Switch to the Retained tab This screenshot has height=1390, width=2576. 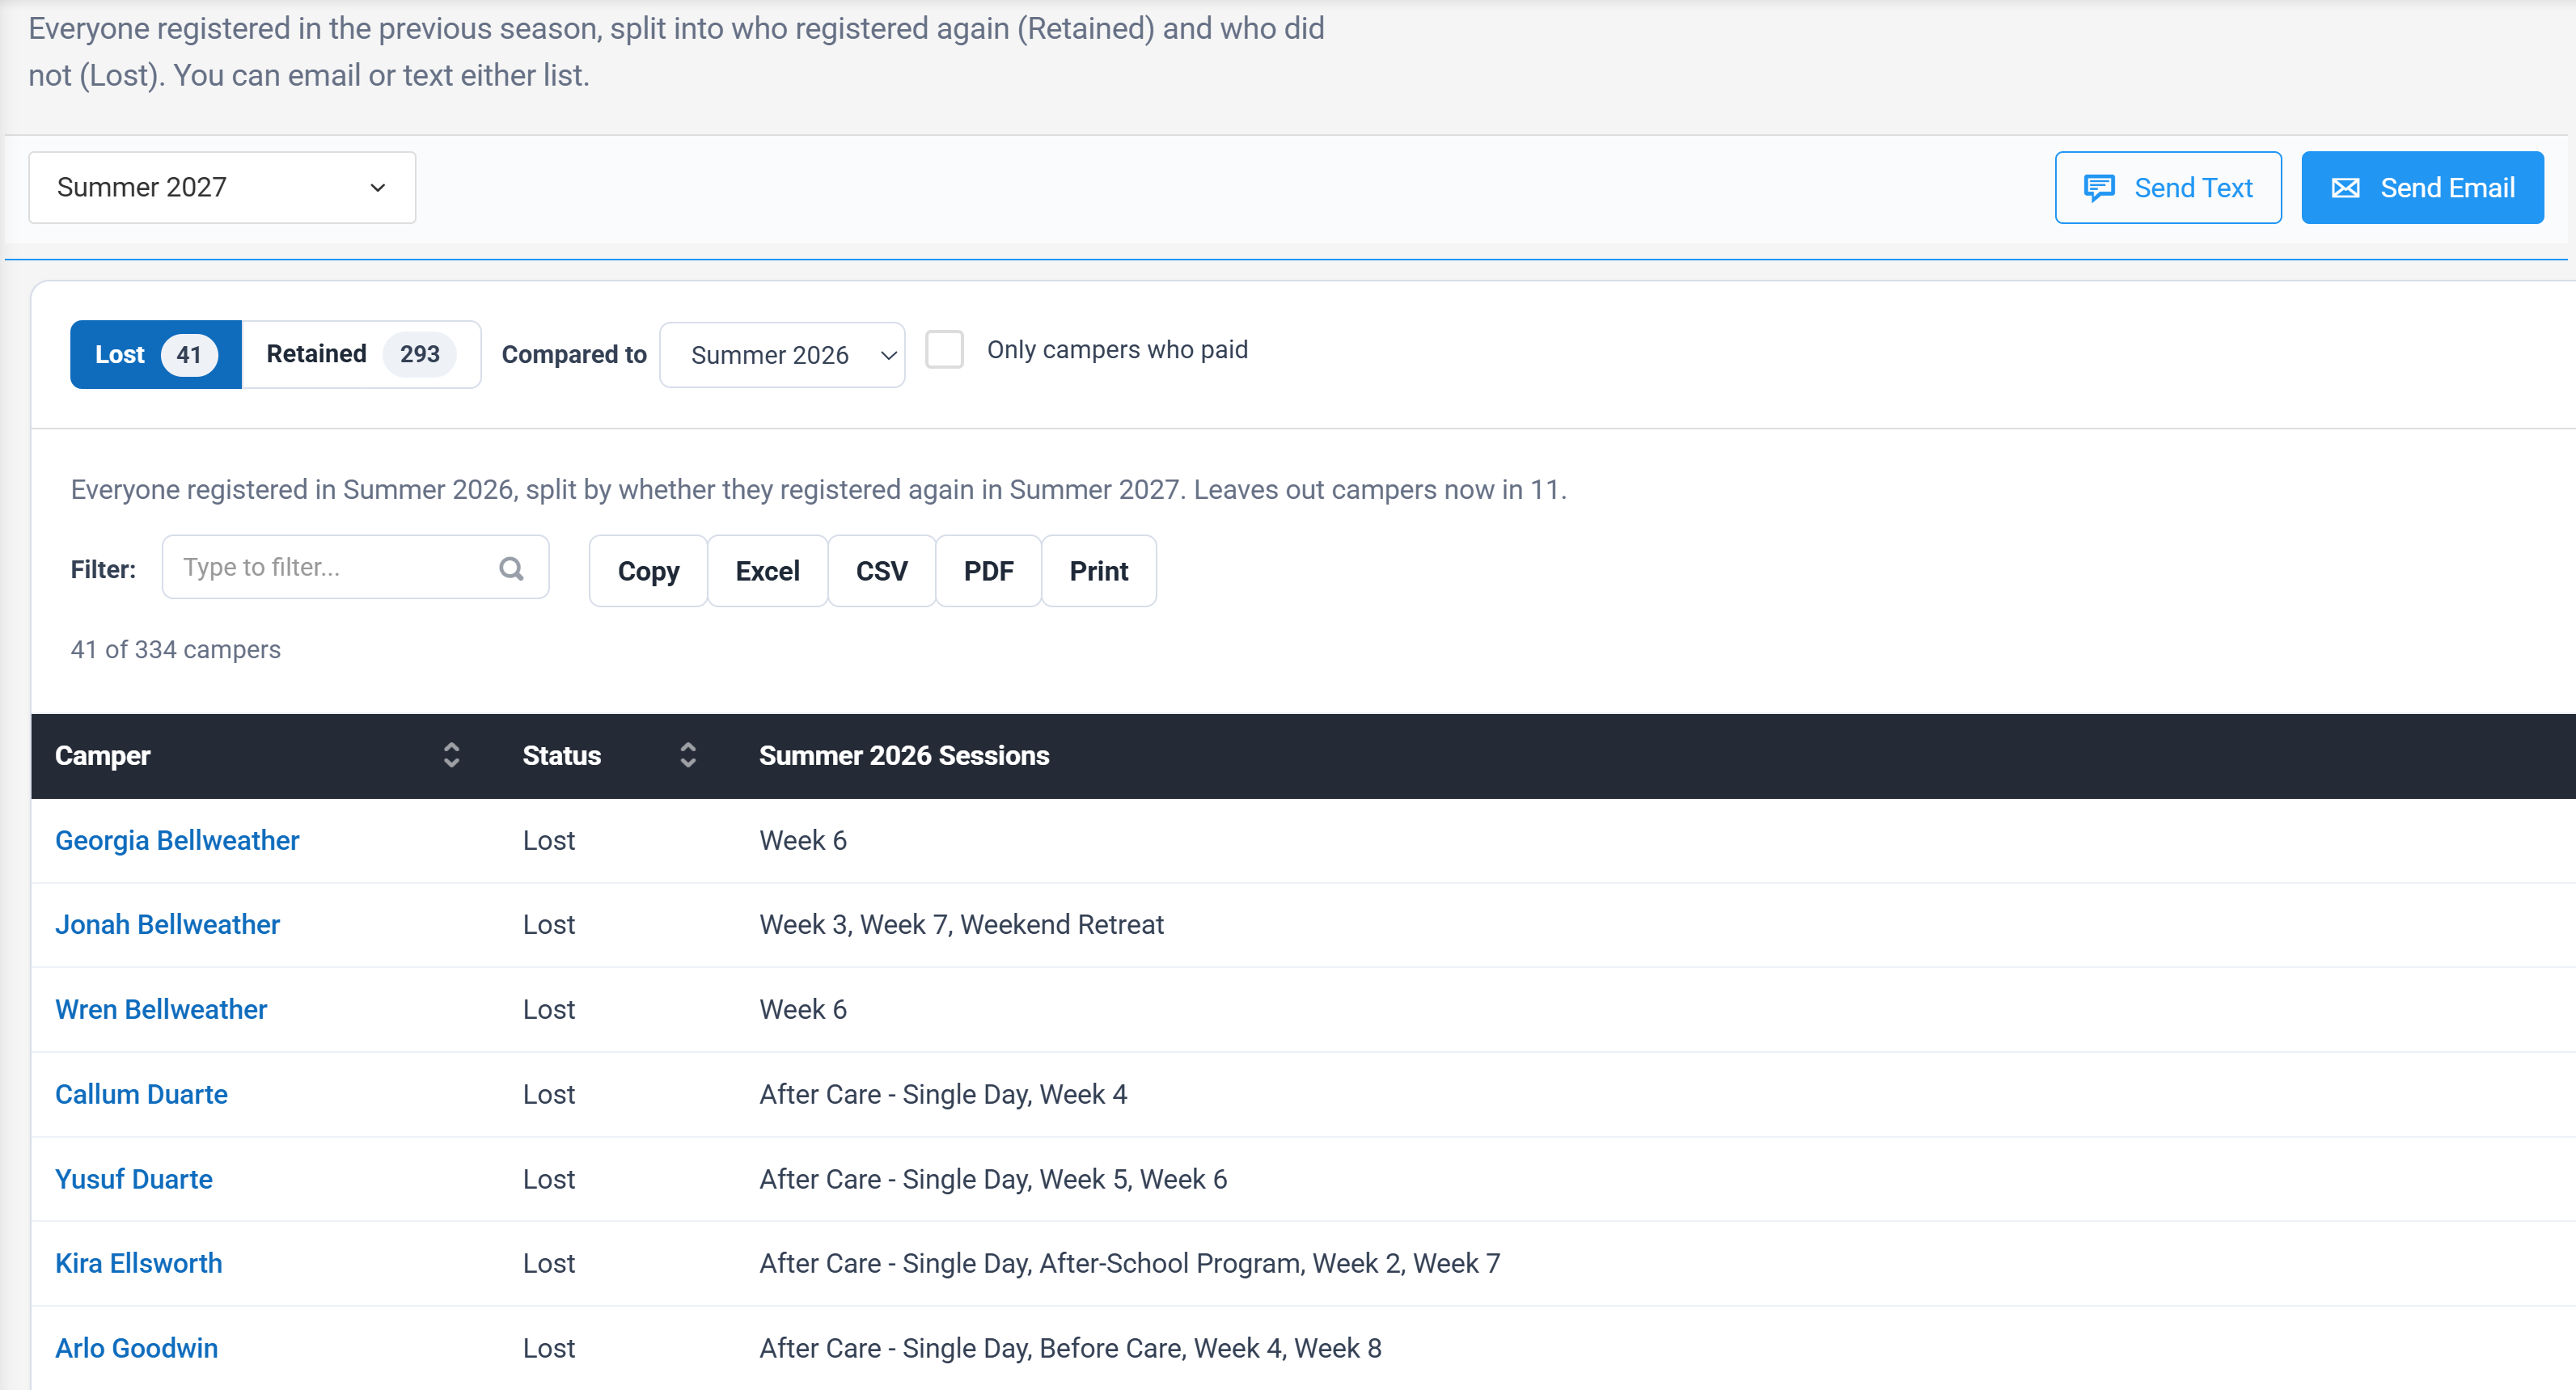click(360, 354)
